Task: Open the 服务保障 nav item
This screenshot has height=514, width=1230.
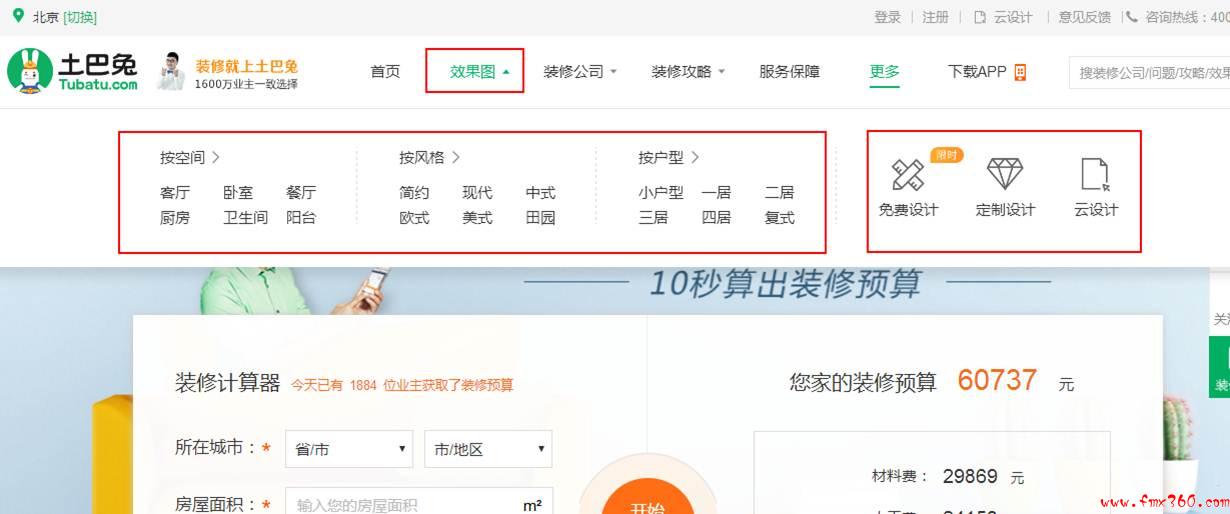Action: (789, 72)
